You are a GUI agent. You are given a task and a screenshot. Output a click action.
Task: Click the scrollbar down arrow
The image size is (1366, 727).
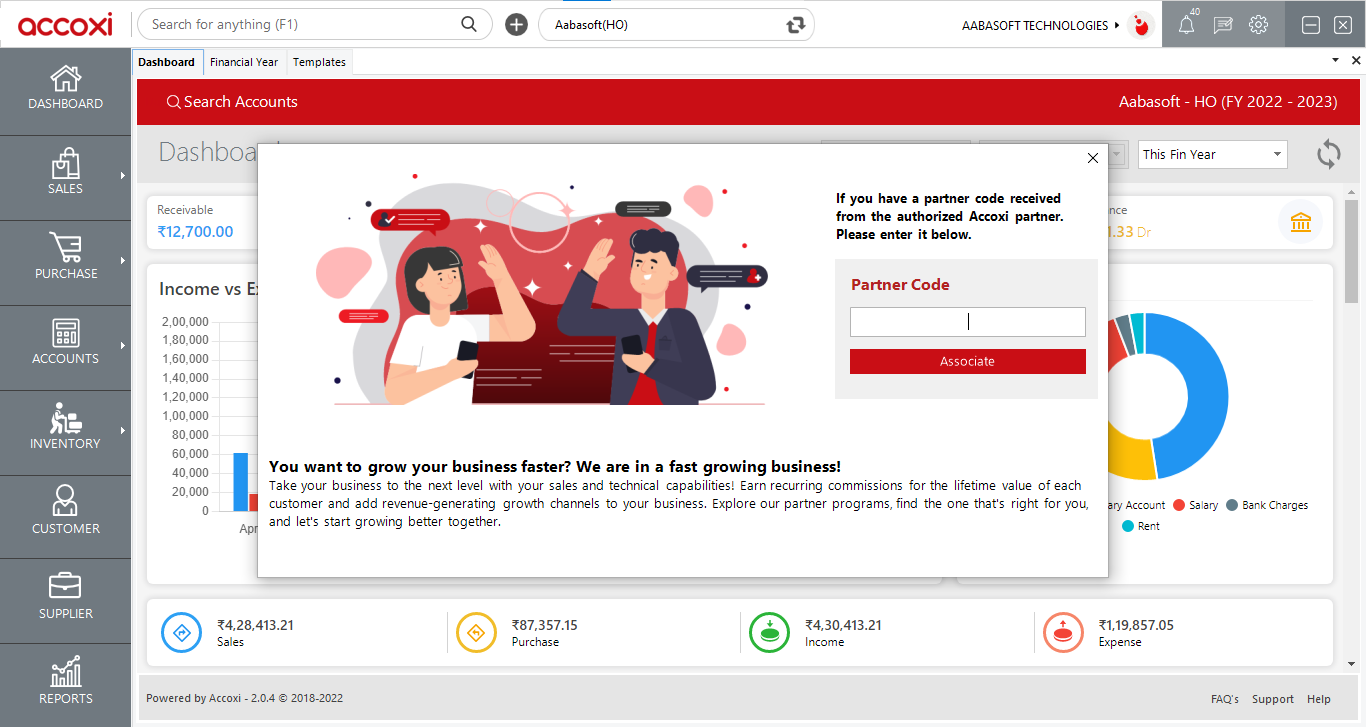1352,664
